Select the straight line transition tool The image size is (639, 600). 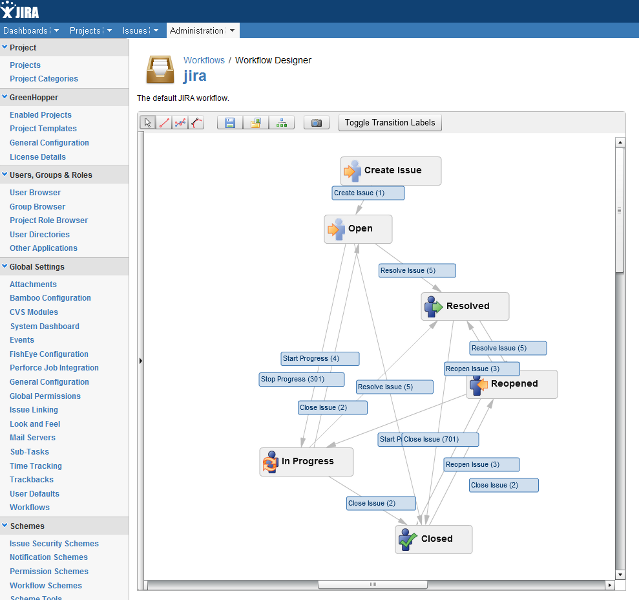point(164,123)
